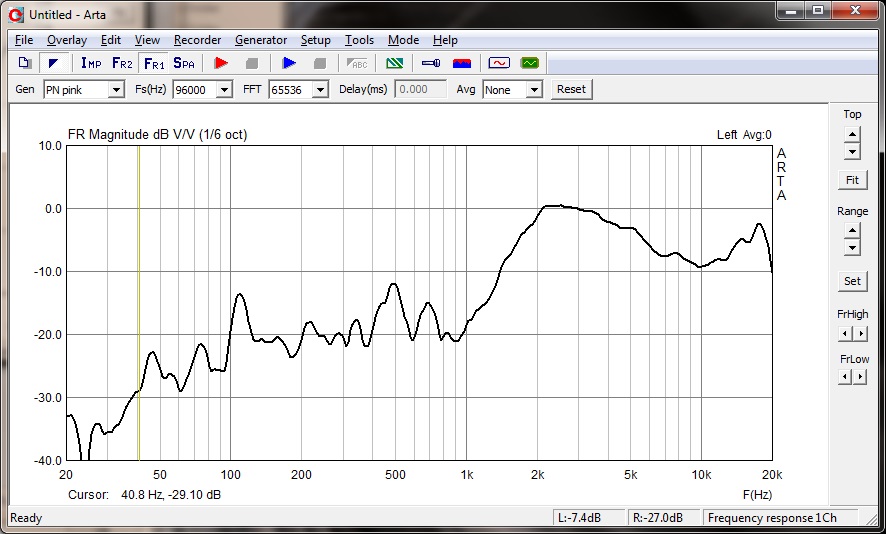This screenshot has width=886, height=534.
Task: Click the stop button beside the red arrow
Action: coord(251,63)
